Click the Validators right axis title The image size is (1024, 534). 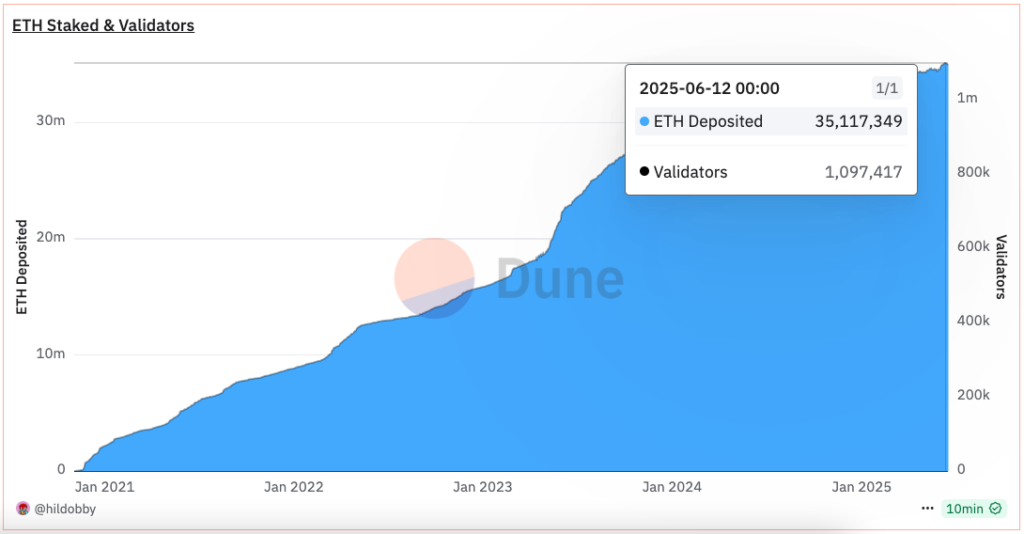[1001, 267]
